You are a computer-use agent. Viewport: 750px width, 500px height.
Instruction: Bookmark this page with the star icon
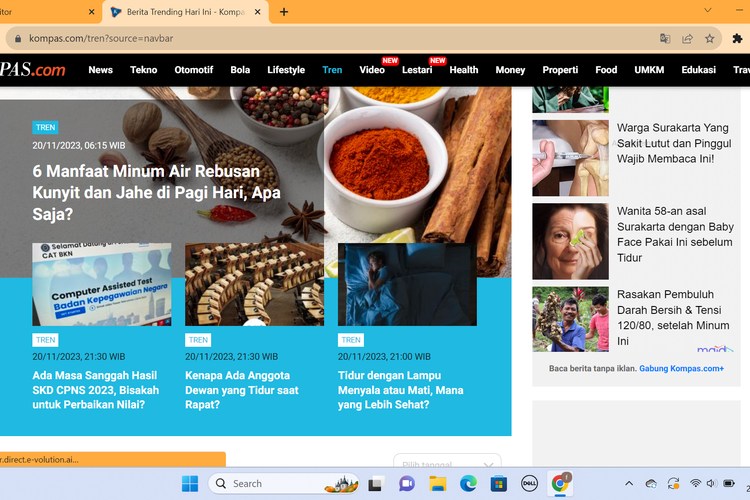710,39
